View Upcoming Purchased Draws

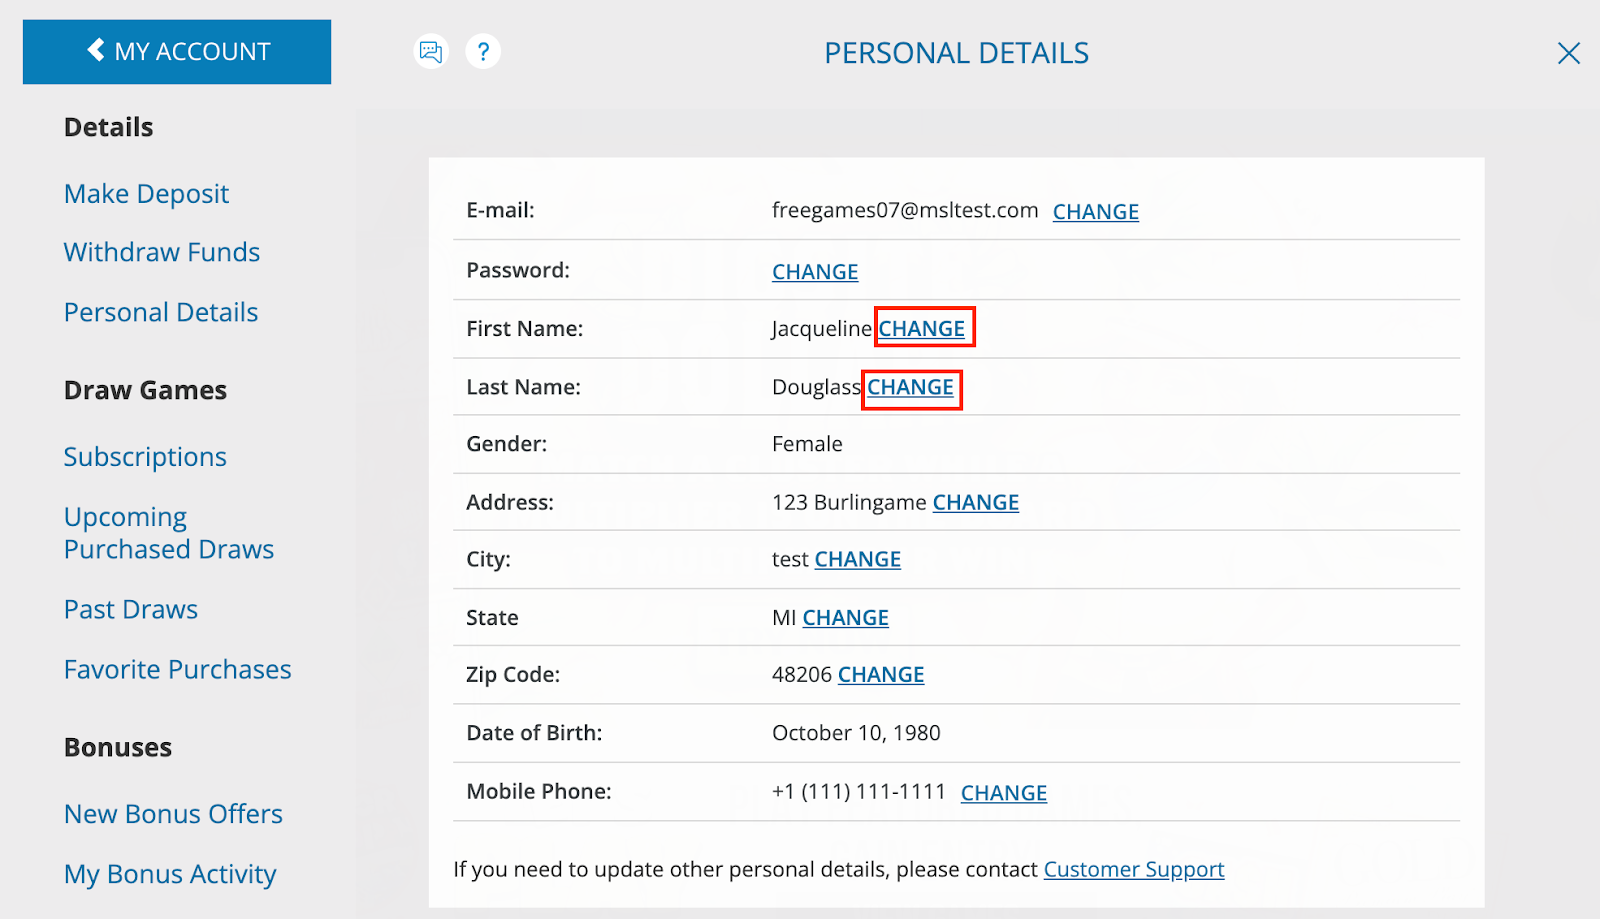tap(168, 532)
